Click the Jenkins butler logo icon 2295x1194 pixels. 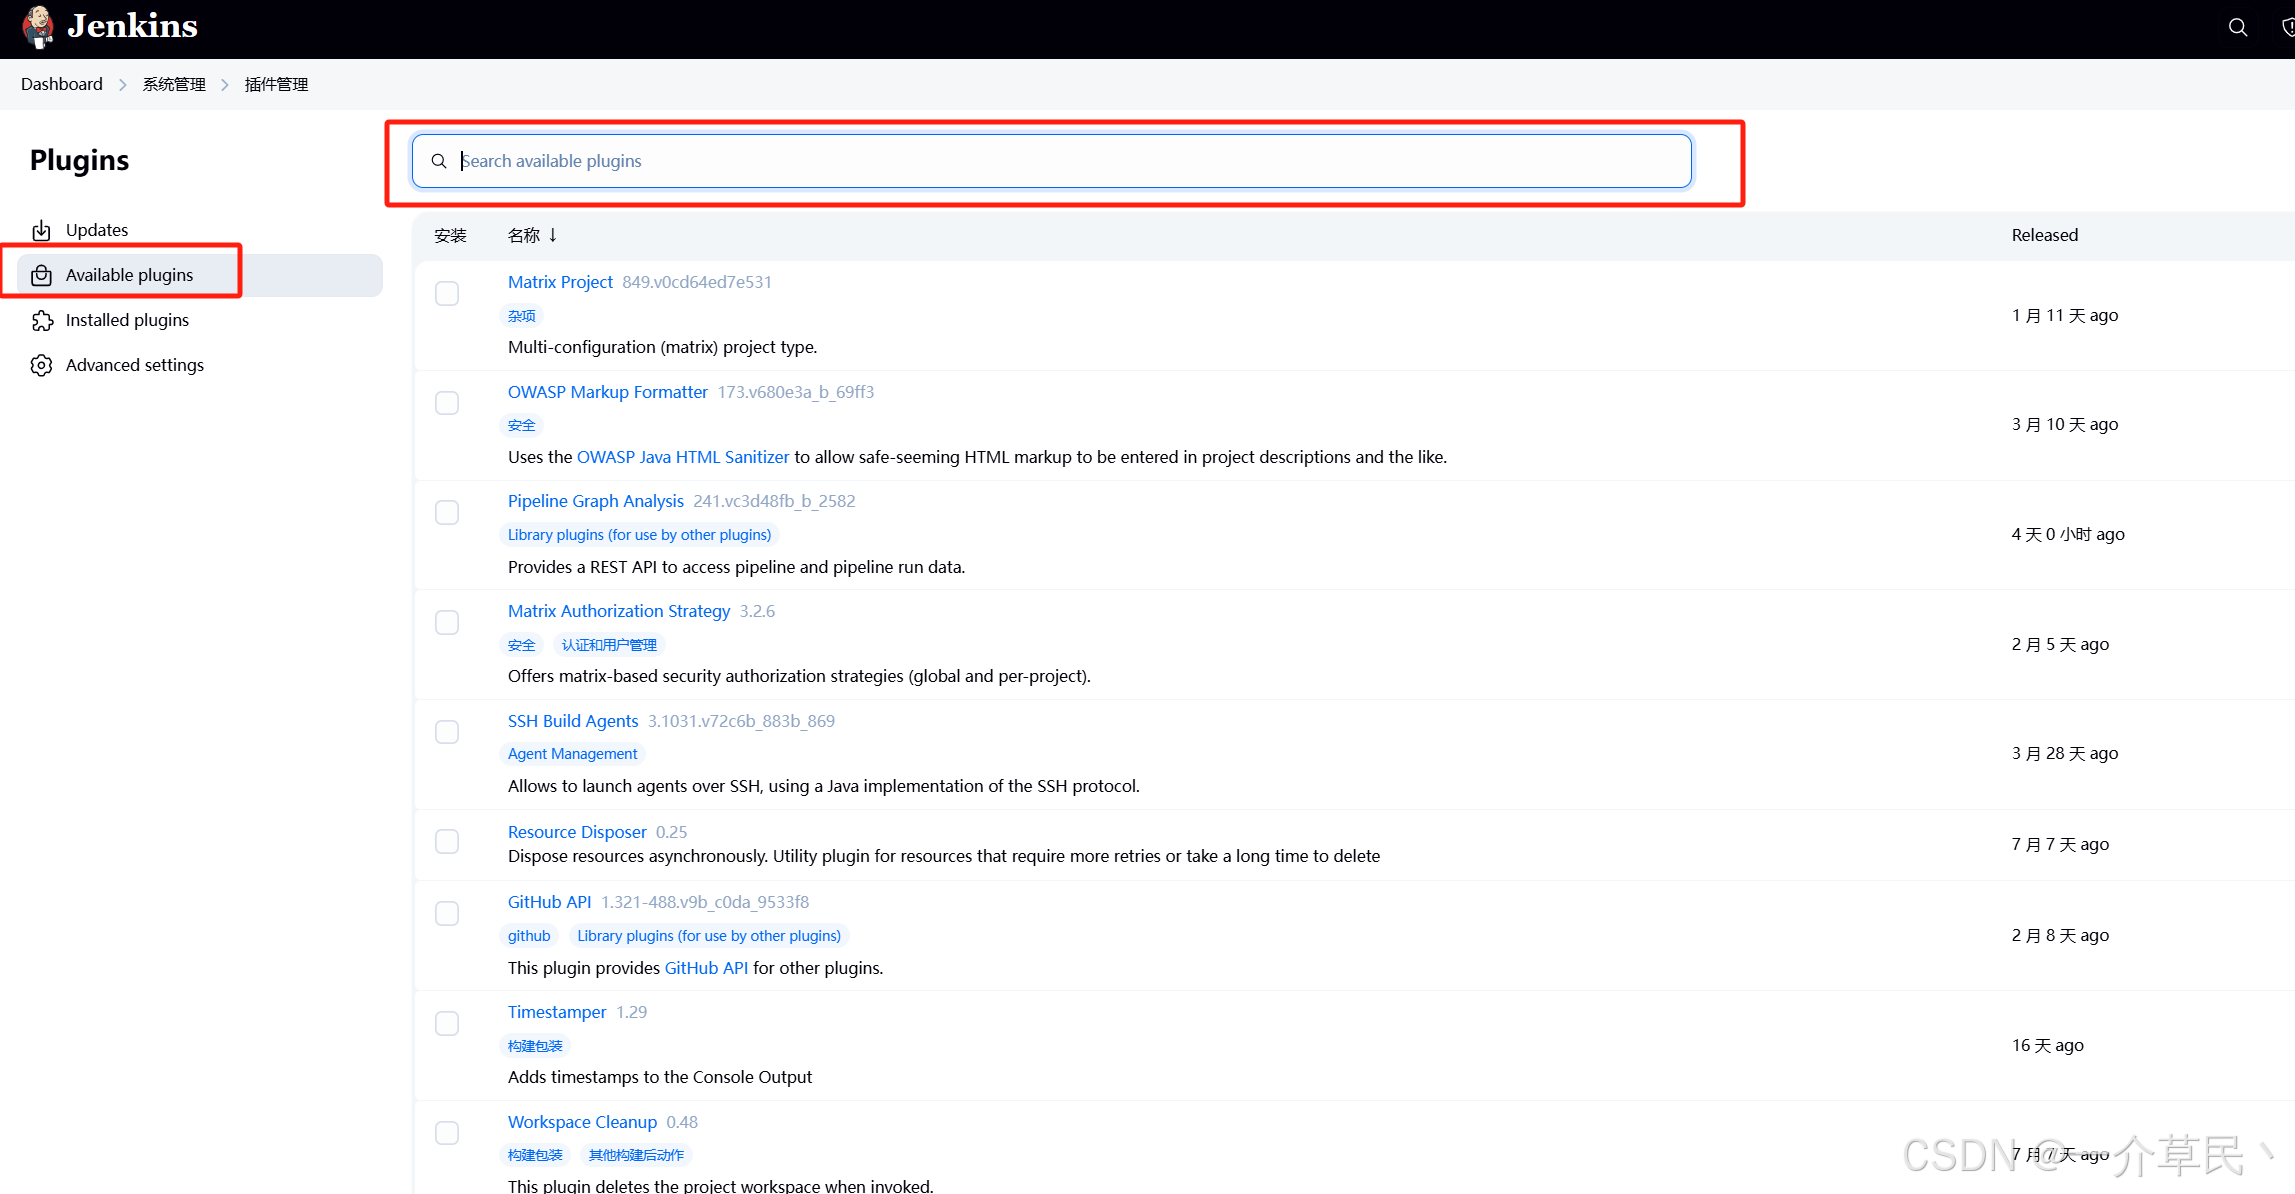(38, 27)
